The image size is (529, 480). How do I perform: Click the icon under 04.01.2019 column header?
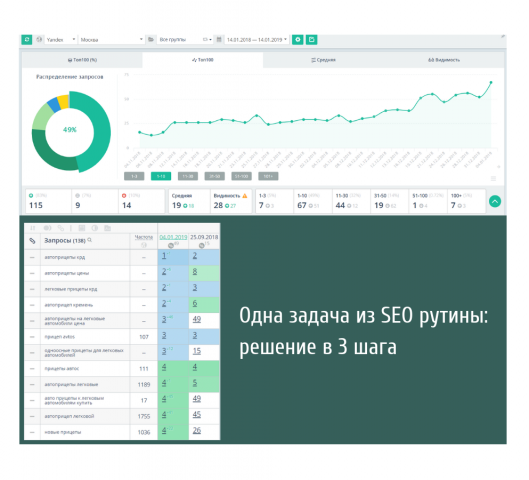[x=171, y=245]
